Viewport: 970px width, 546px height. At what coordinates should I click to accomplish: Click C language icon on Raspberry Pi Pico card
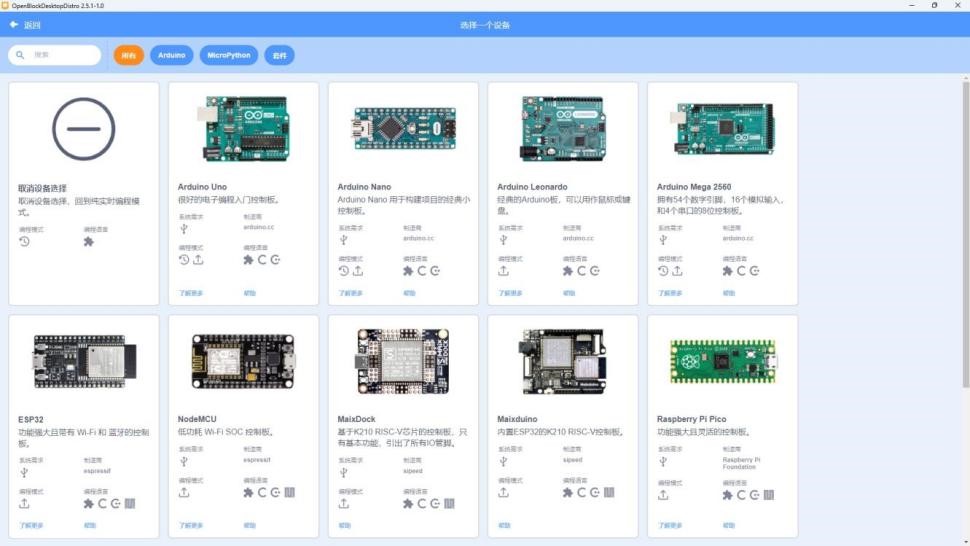(740, 495)
